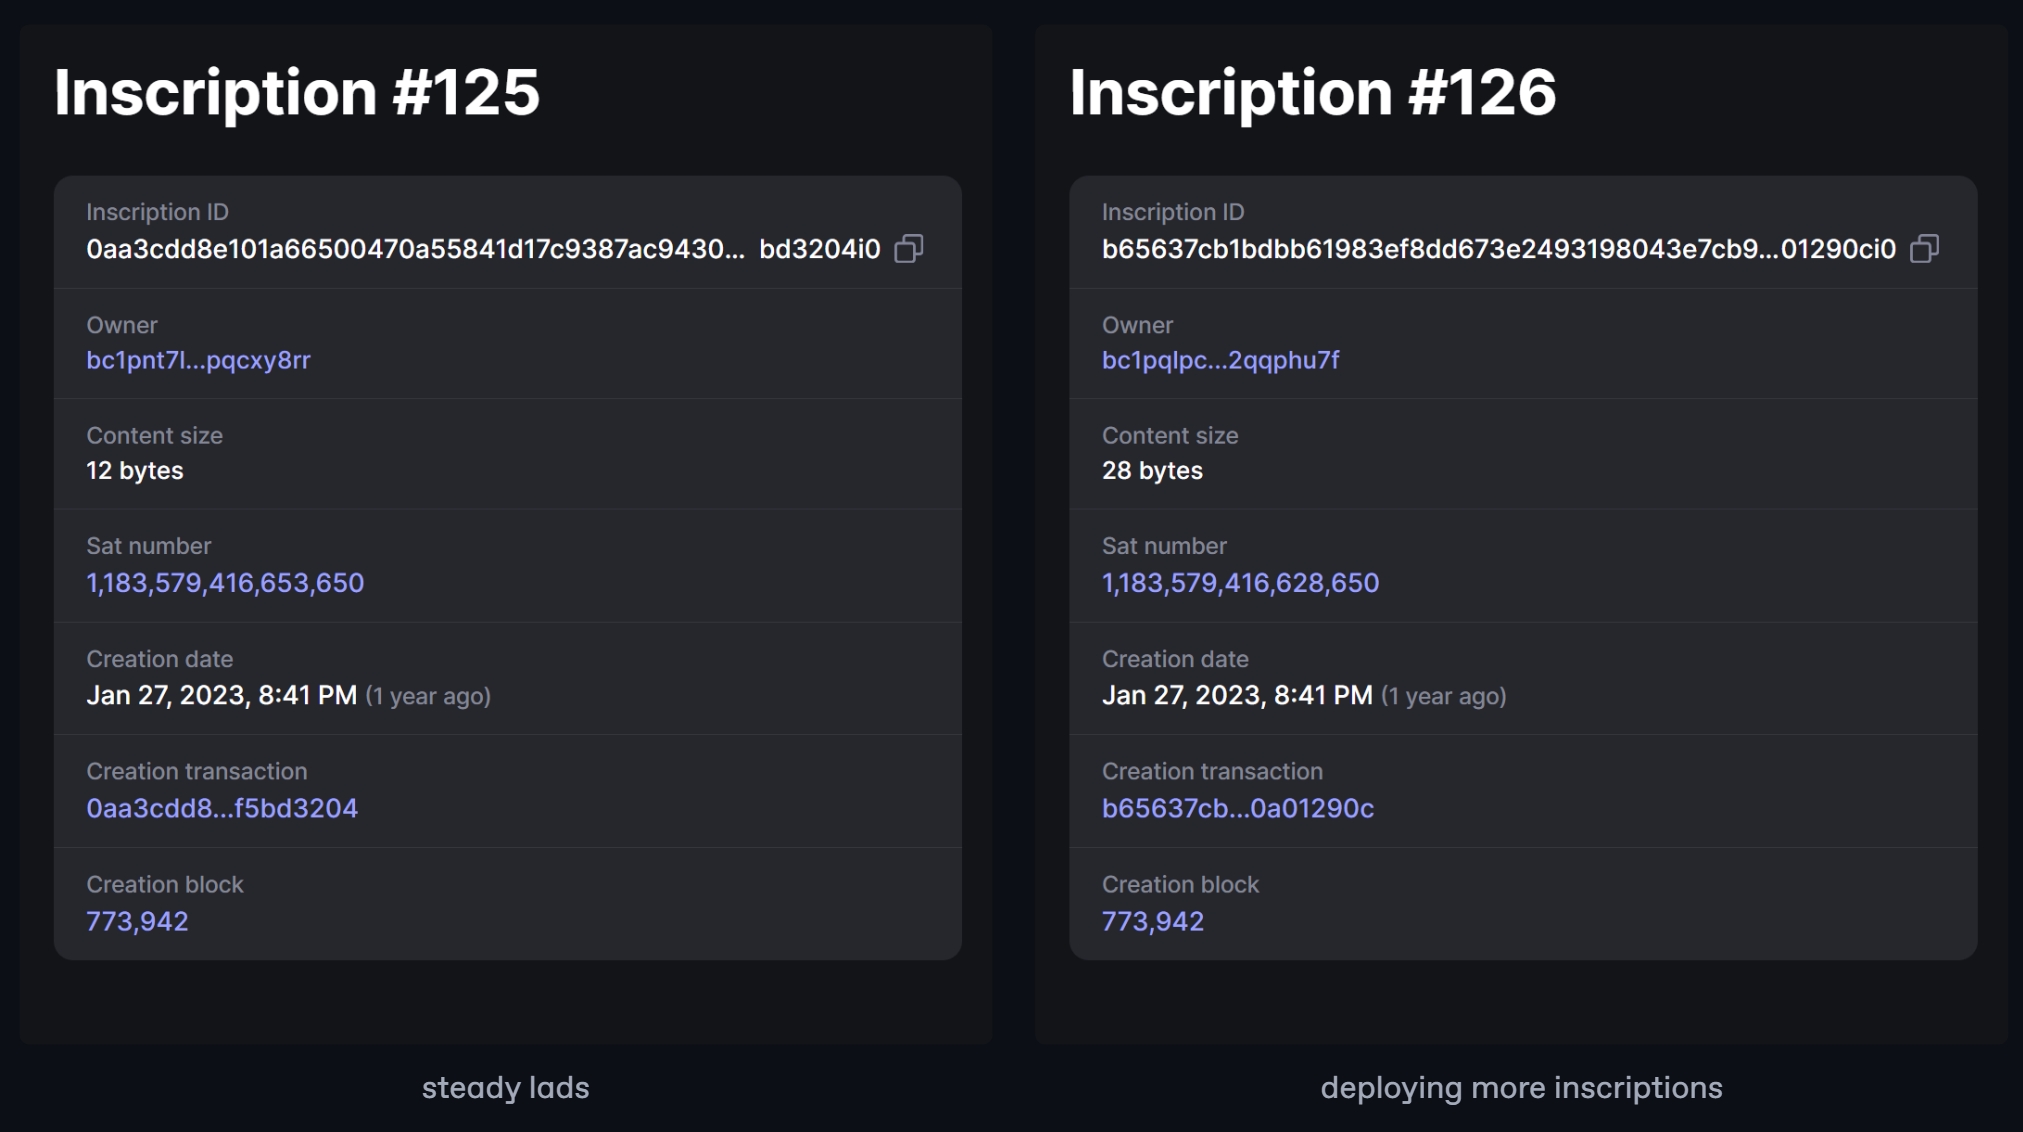
Task: Open creation block 773,942 for Inscription #125
Action: (137, 921)
